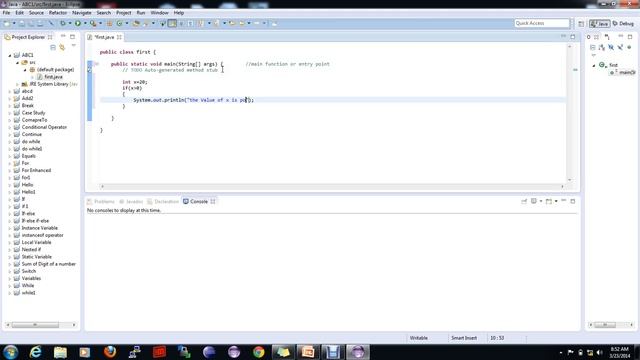Expand the Case Study project
The width and height of the screenshot is (640, 360).
10,113
